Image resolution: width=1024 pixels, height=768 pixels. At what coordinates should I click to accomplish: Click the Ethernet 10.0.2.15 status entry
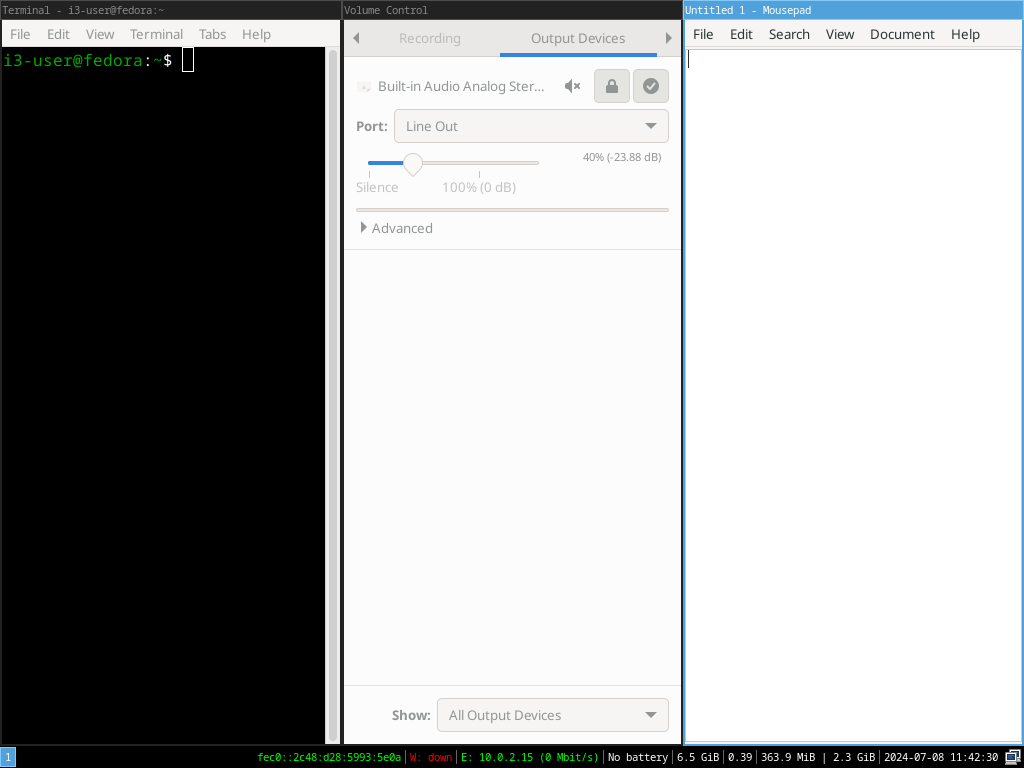coord(530,757)
